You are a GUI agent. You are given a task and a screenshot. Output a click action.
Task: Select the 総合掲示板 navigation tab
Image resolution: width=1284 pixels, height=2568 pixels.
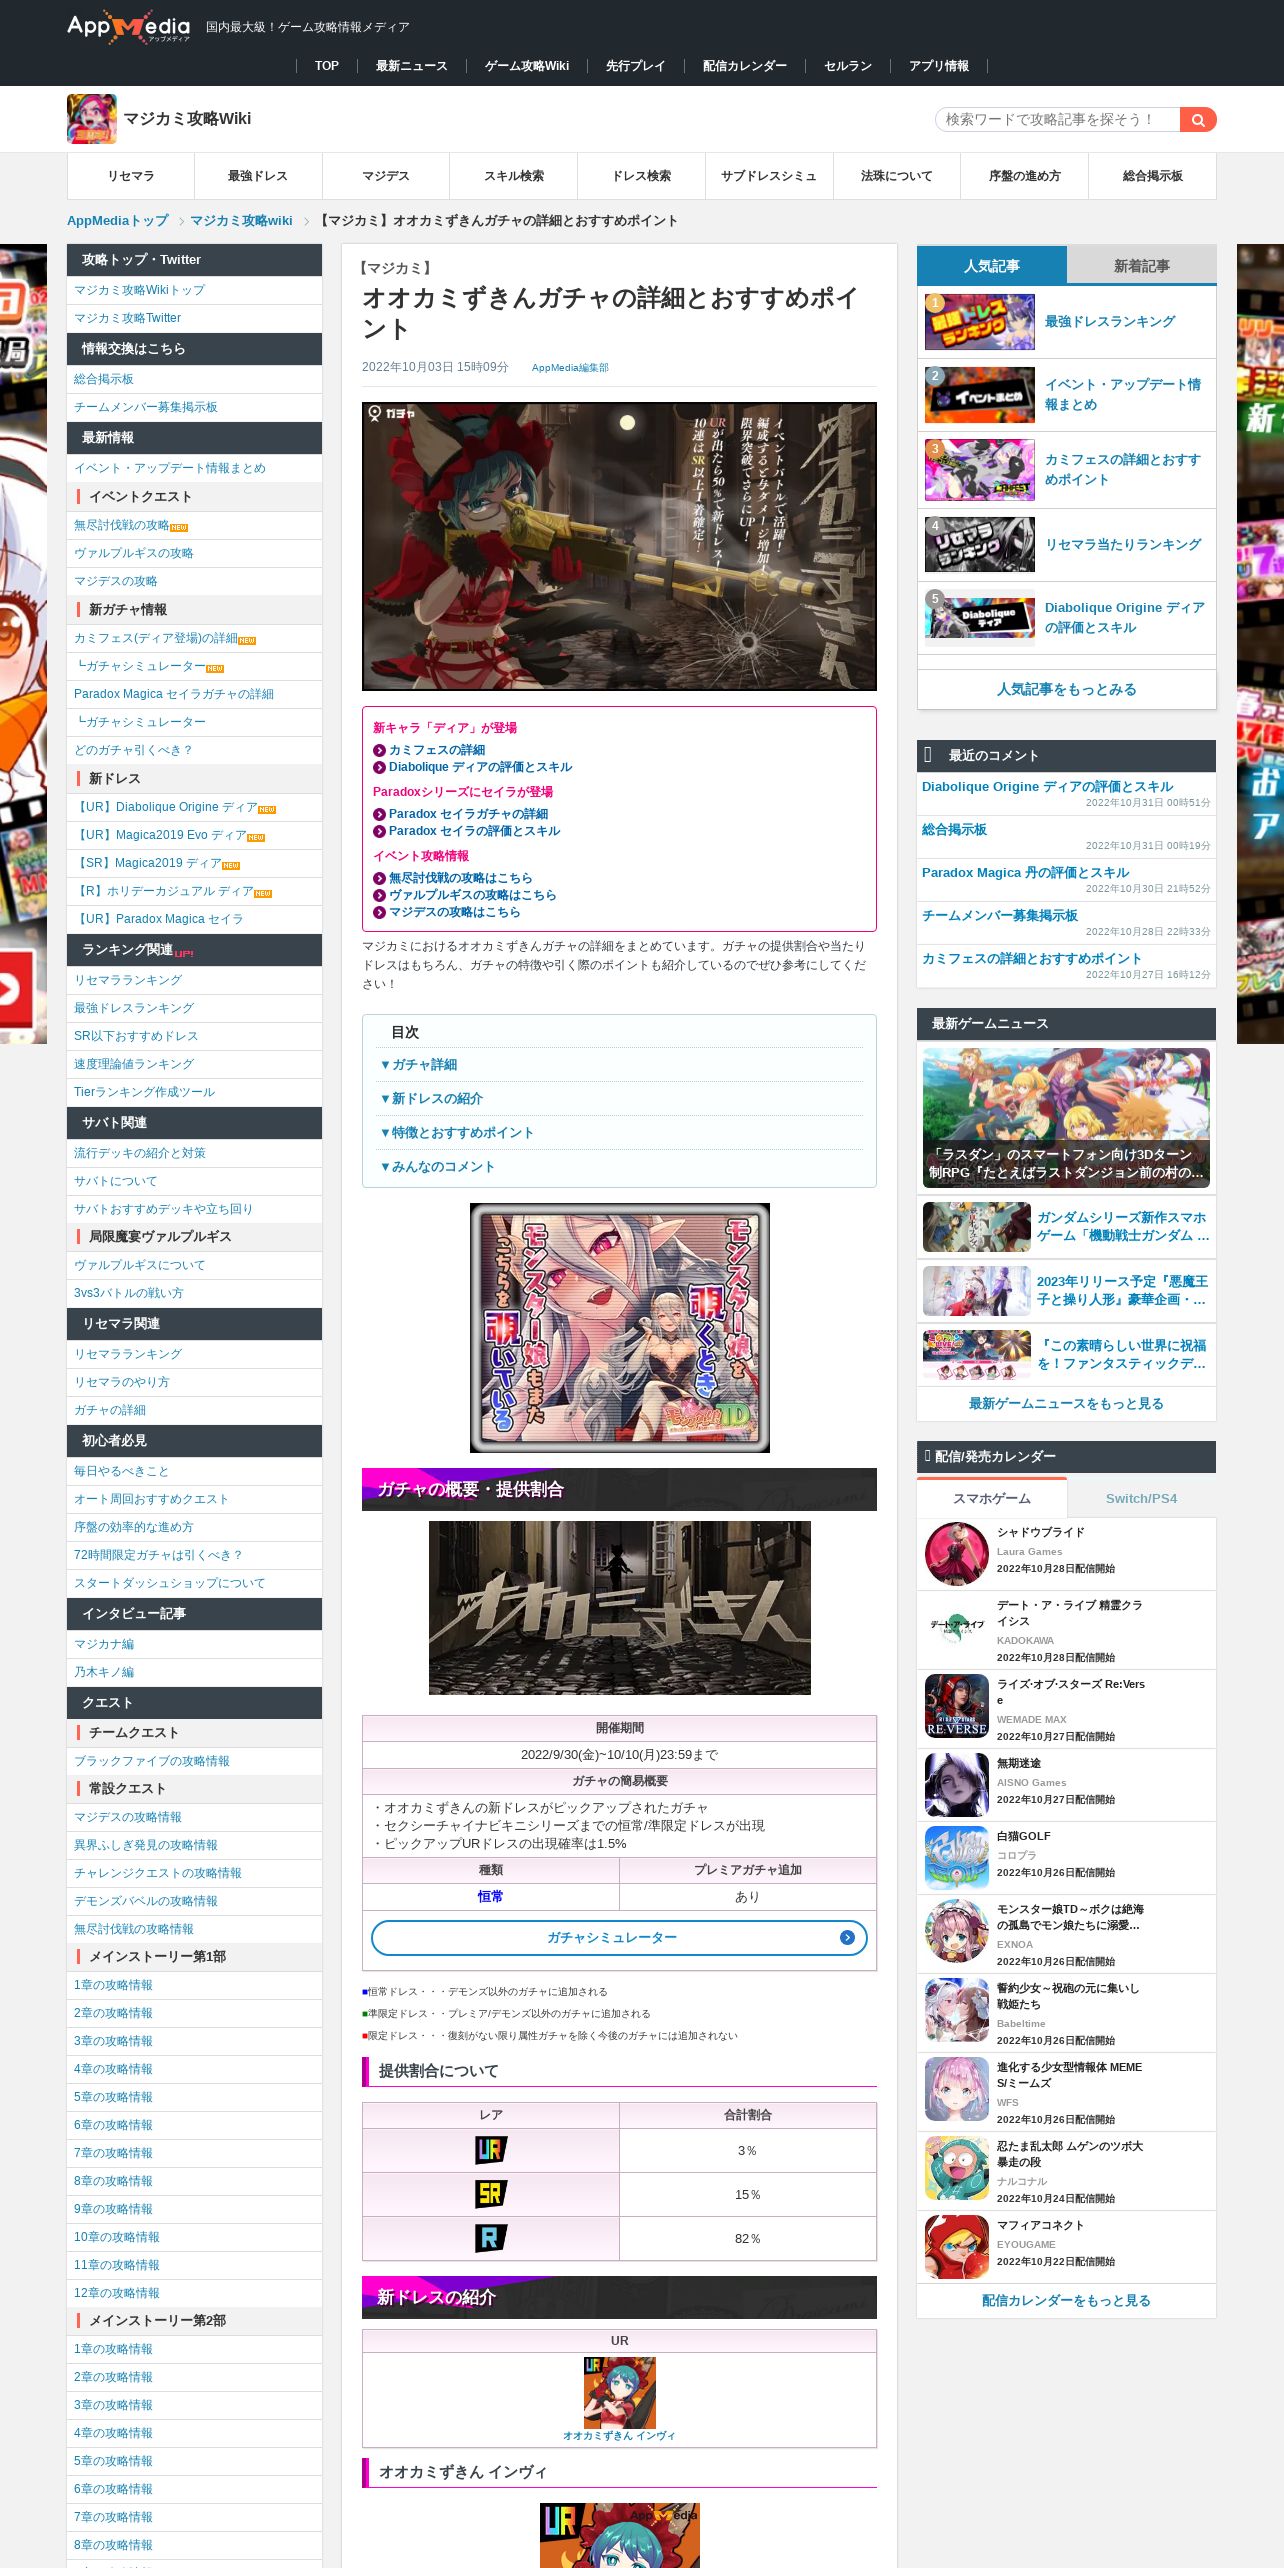[x=1152, y=176]
